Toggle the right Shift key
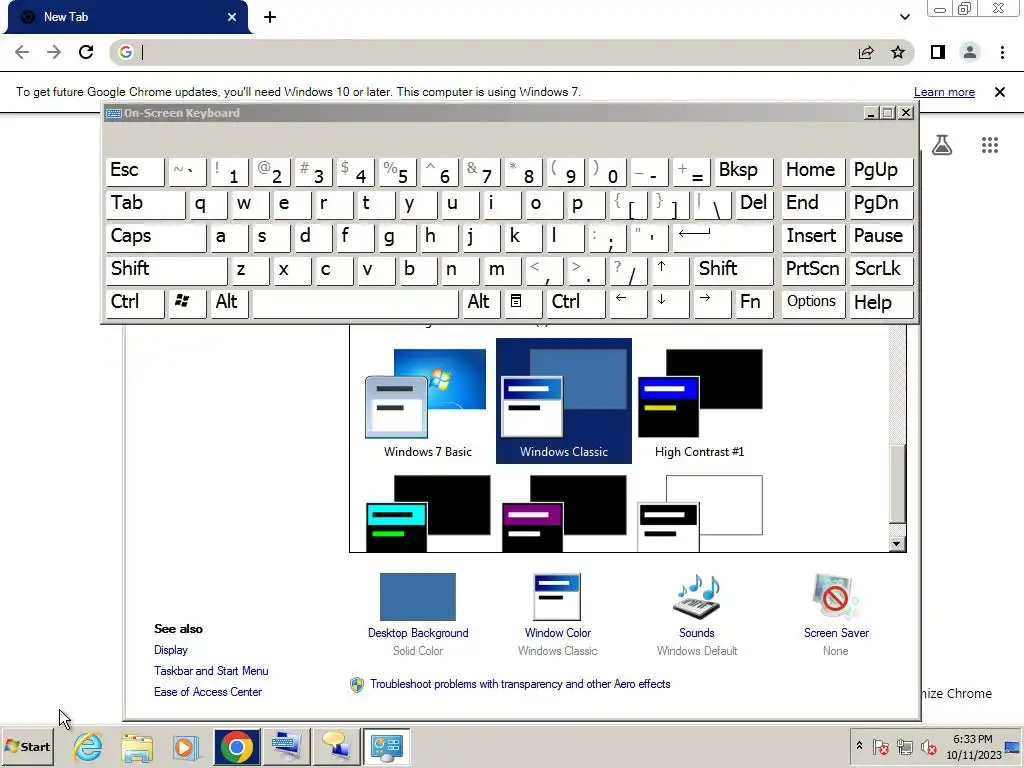Image resolution: width=1024 pixels, height=768 pixels. (734, 270)
